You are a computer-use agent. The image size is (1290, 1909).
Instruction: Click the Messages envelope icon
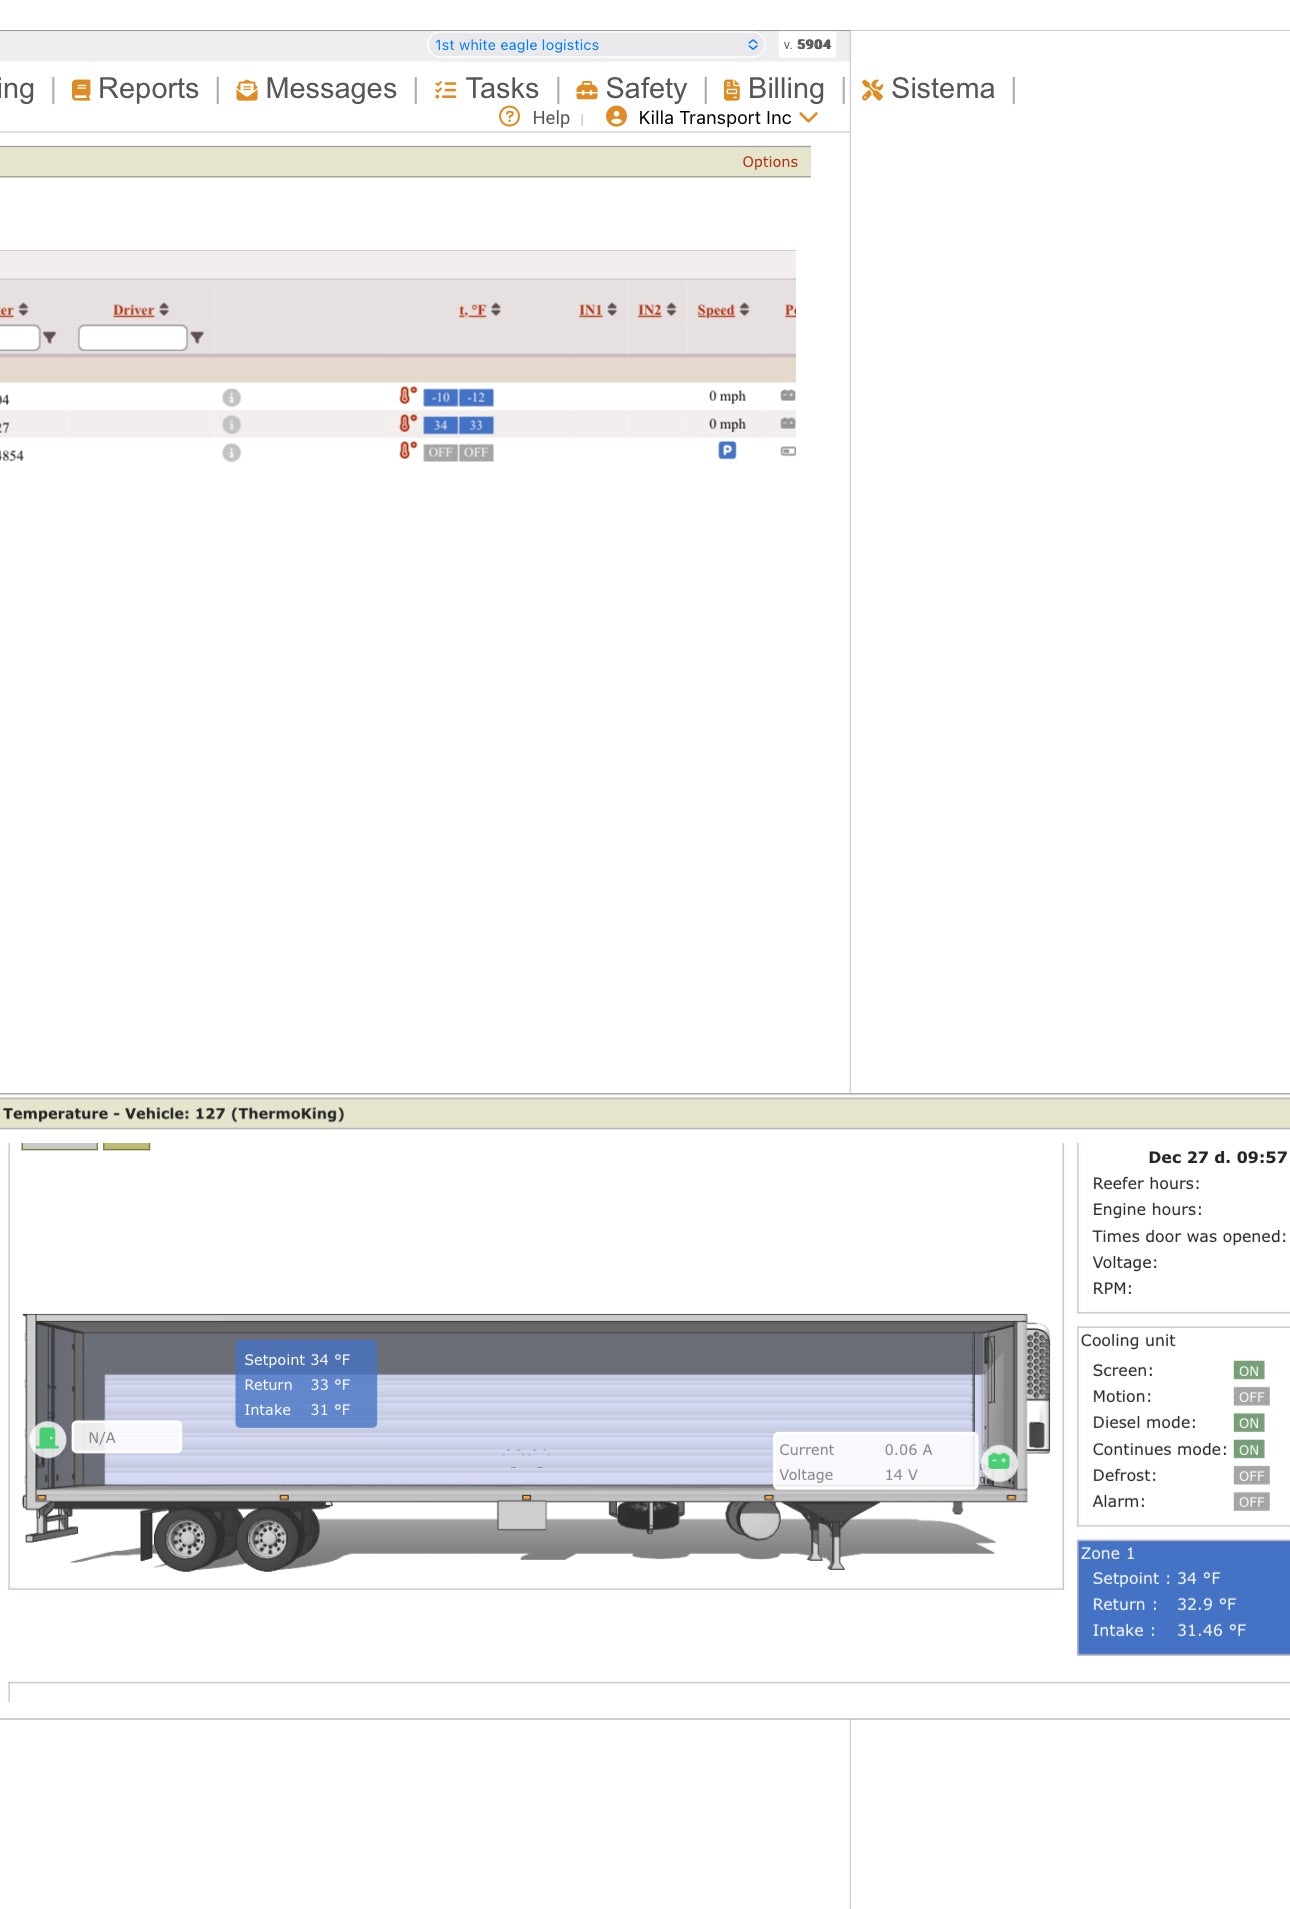[247, 90]
